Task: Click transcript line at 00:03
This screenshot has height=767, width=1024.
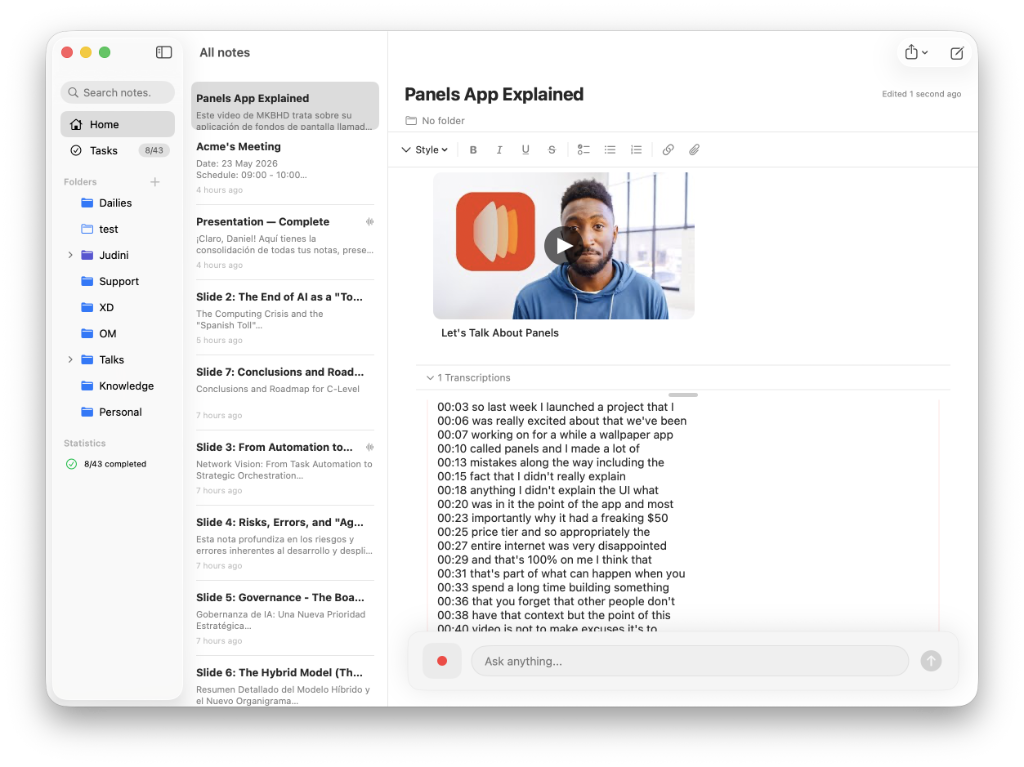Action: click(556, 407)
